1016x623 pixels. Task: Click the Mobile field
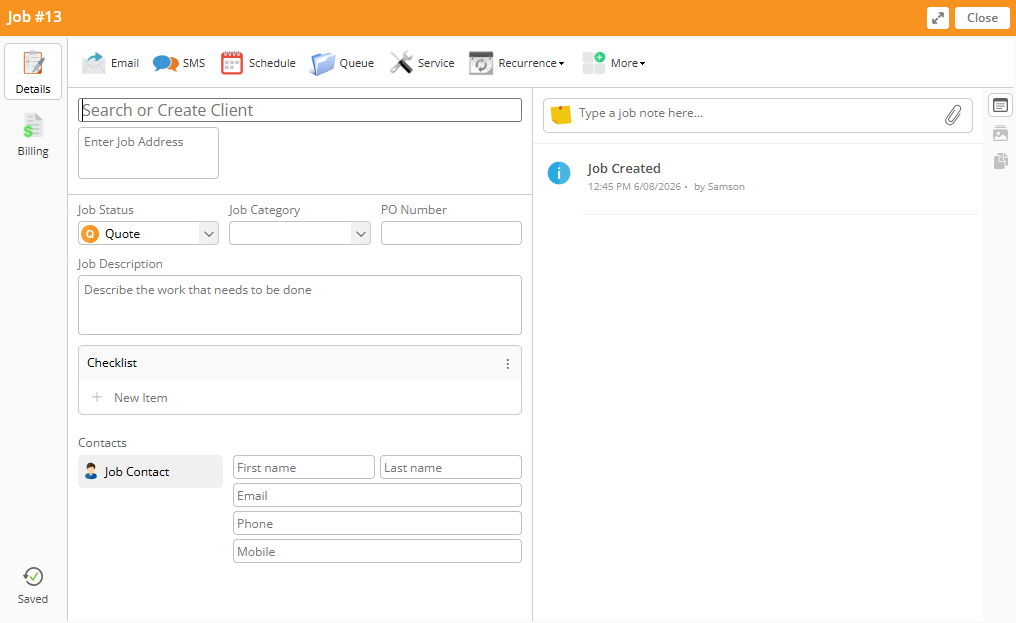(377, 551)
